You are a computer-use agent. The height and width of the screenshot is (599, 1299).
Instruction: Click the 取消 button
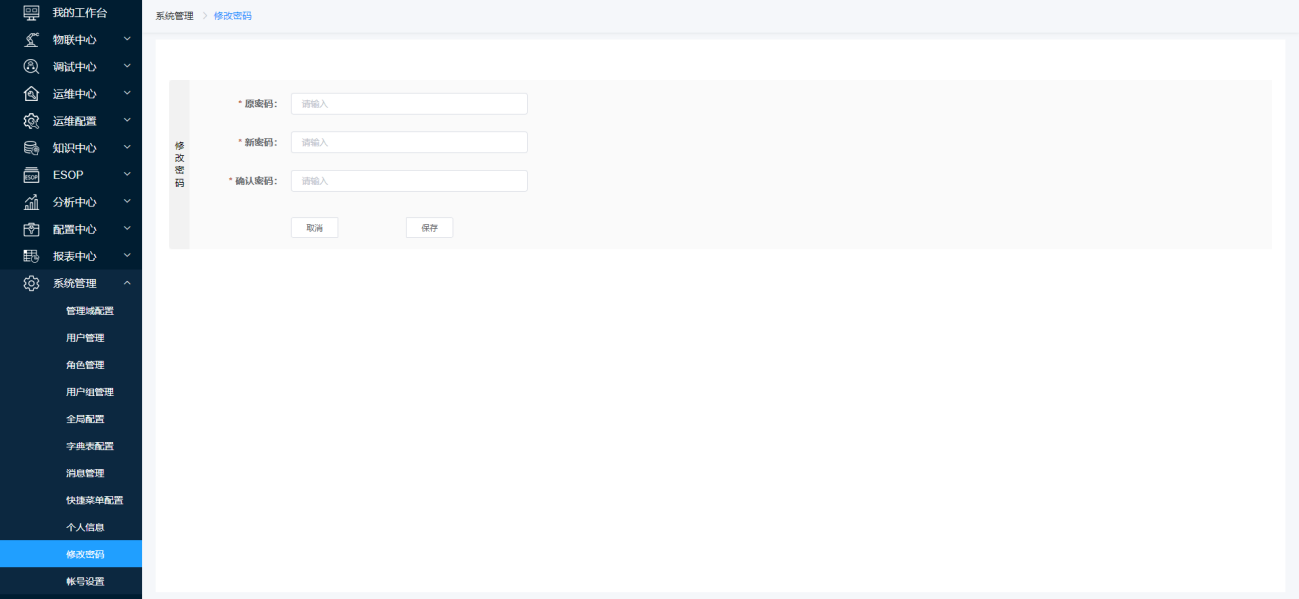[314, 228]
